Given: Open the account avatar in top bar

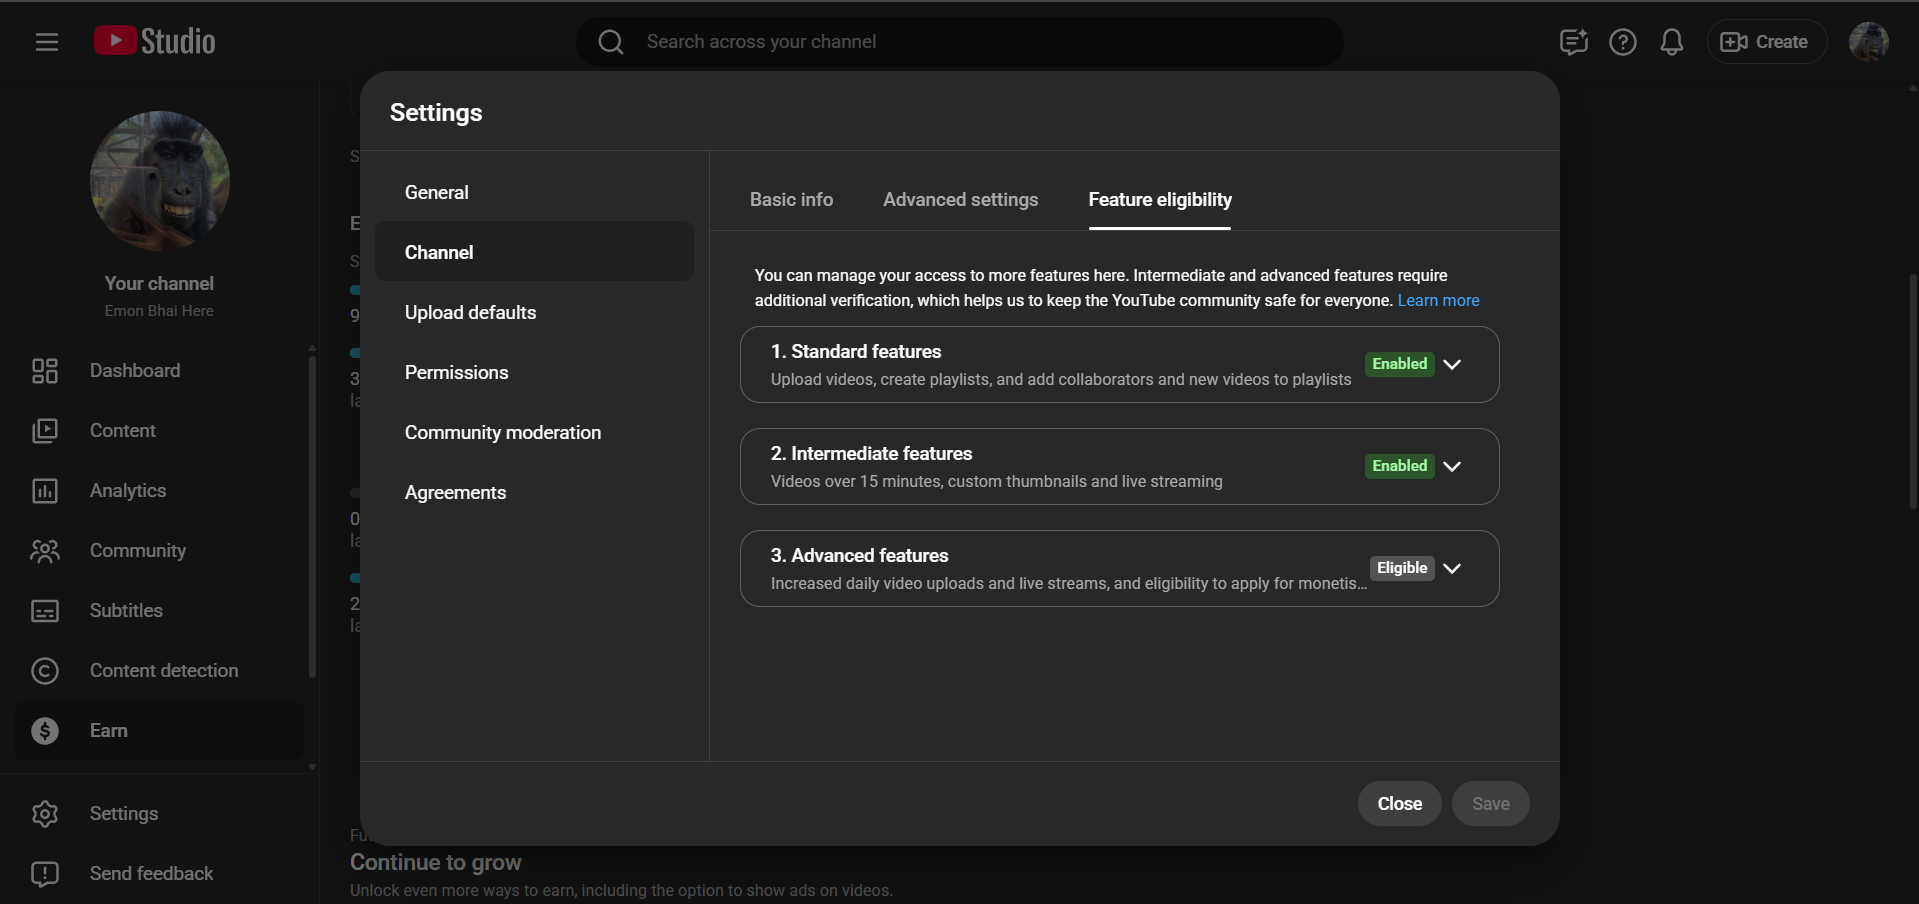Looking at the screenshot, I should coord(1867,42).
